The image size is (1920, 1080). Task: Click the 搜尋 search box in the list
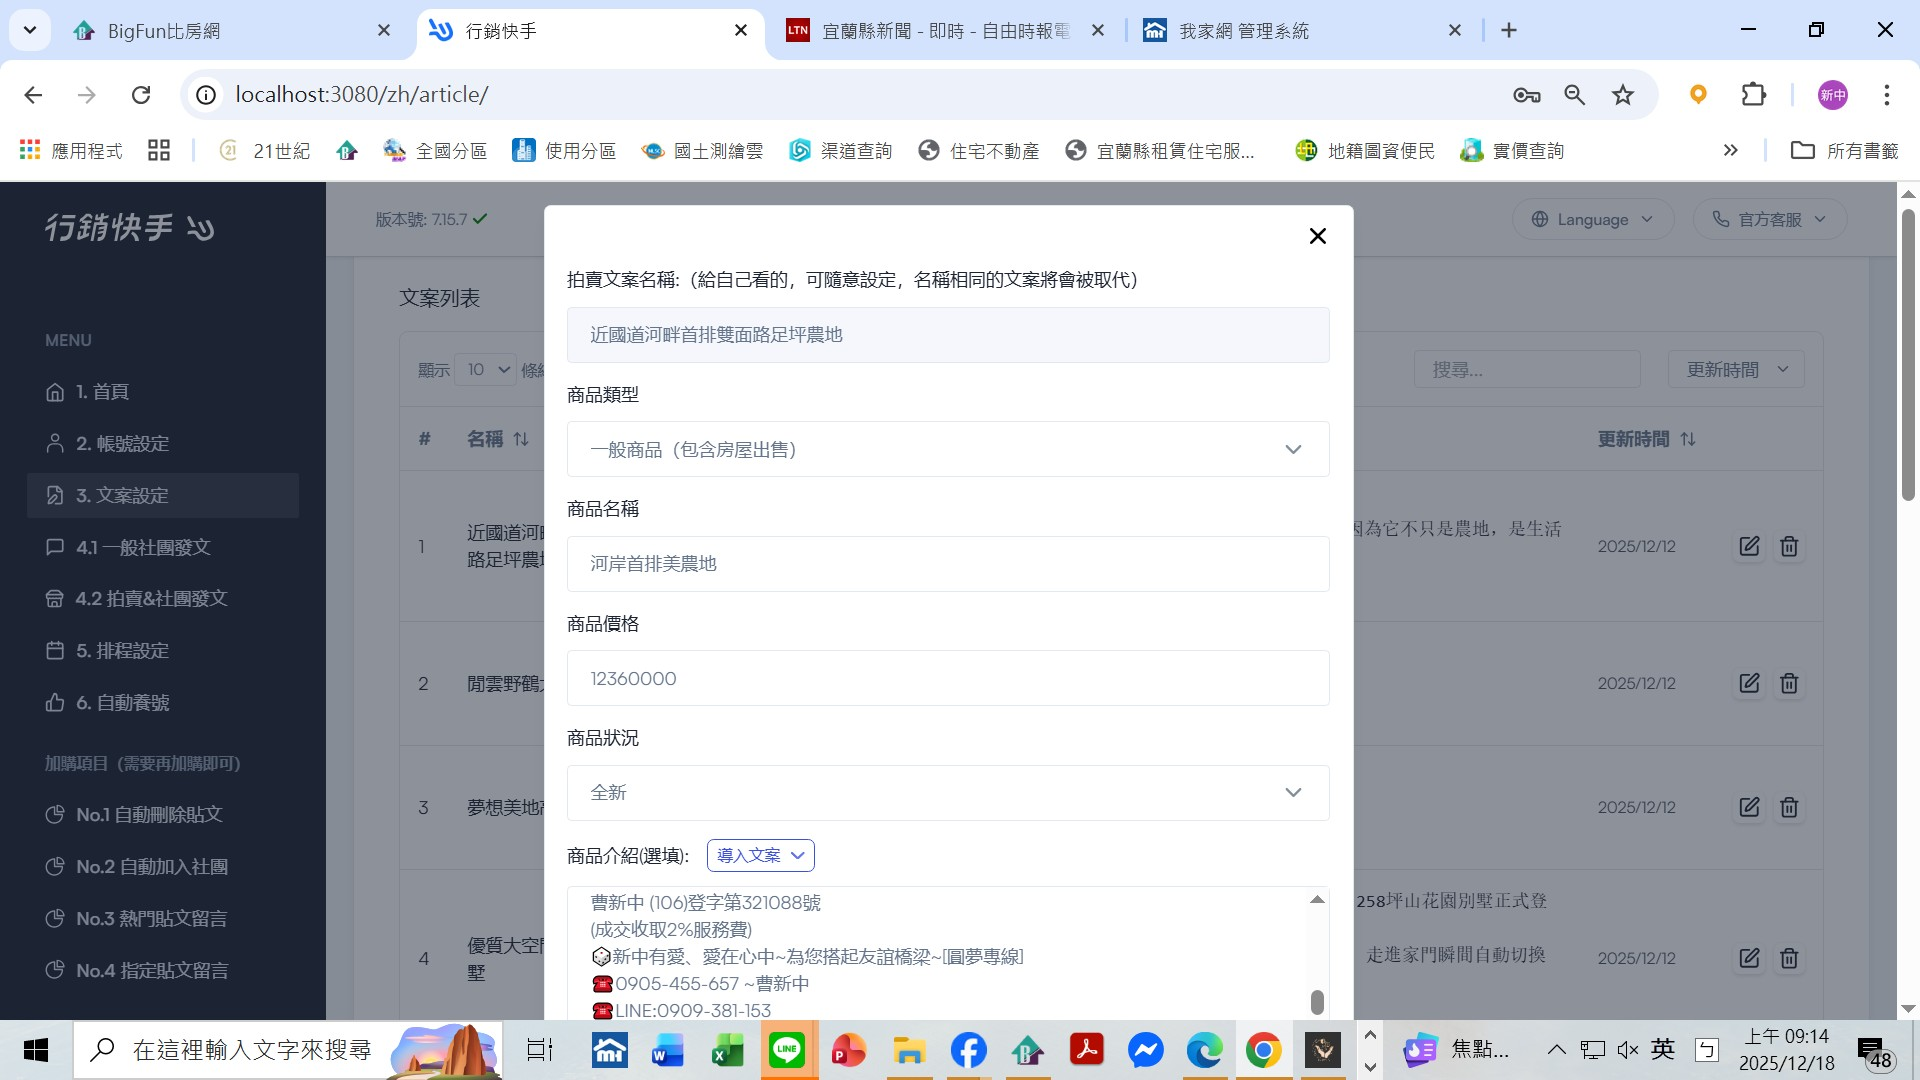coord(1526,369)
